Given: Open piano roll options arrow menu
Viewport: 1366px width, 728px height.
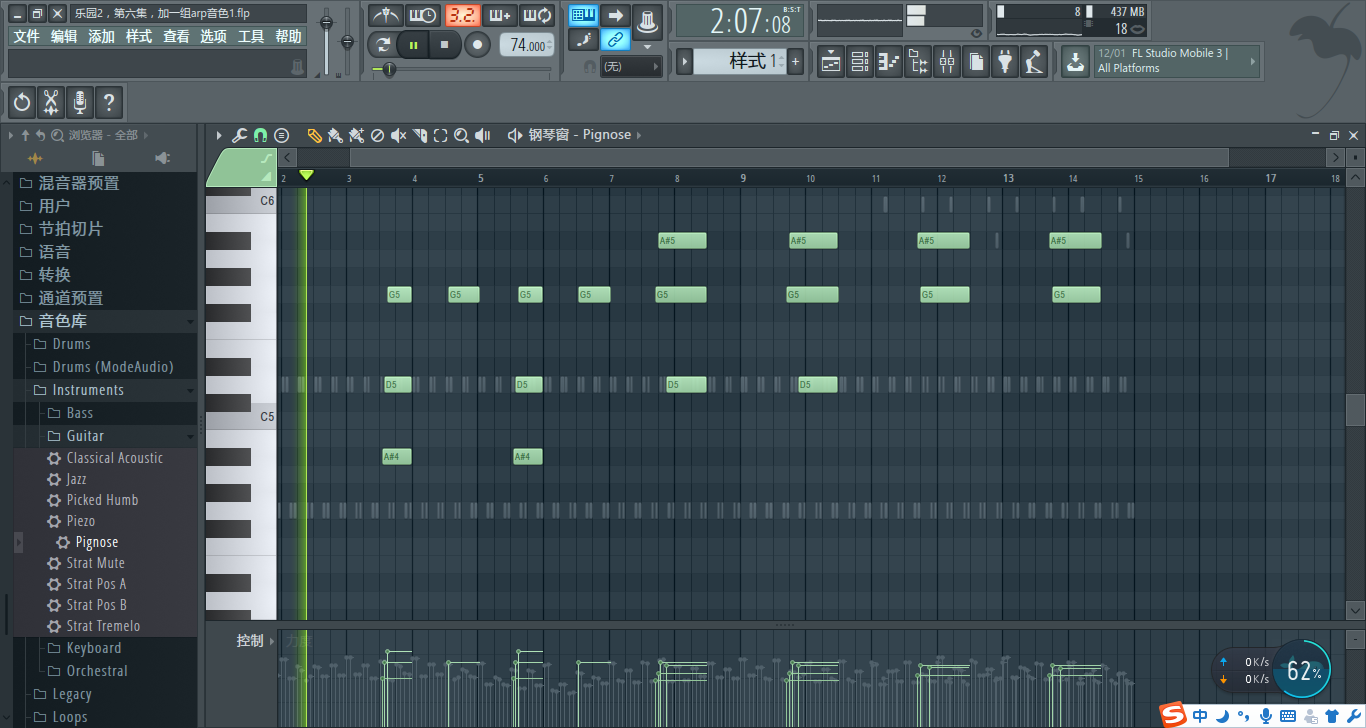Looking at the screenshot, I should click(220, 135).
